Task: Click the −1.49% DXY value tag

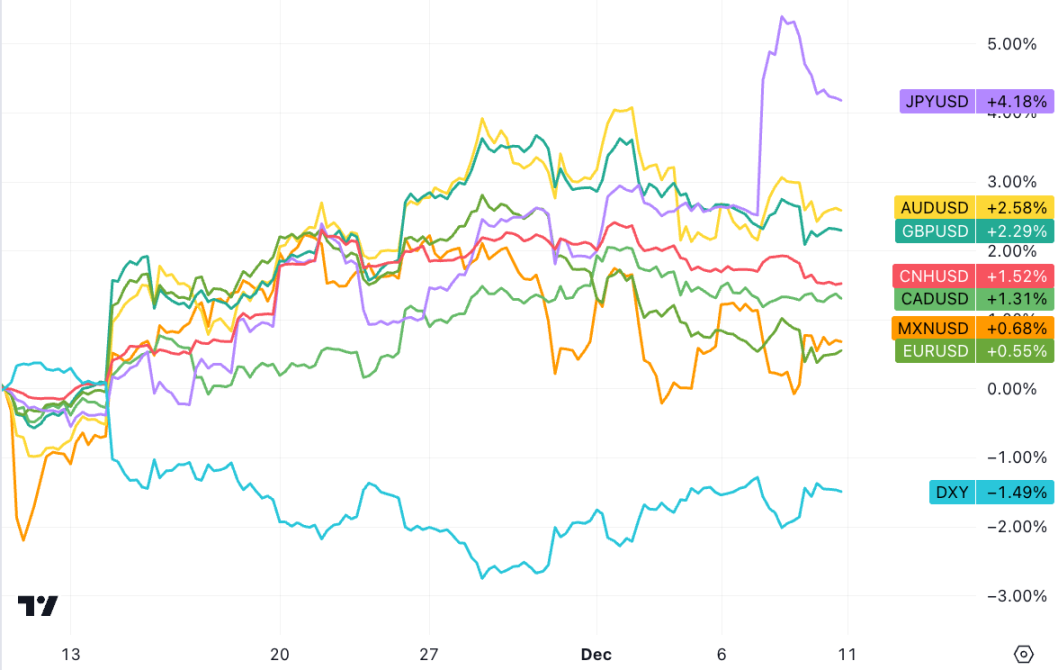Action: tap(1016, 492)
